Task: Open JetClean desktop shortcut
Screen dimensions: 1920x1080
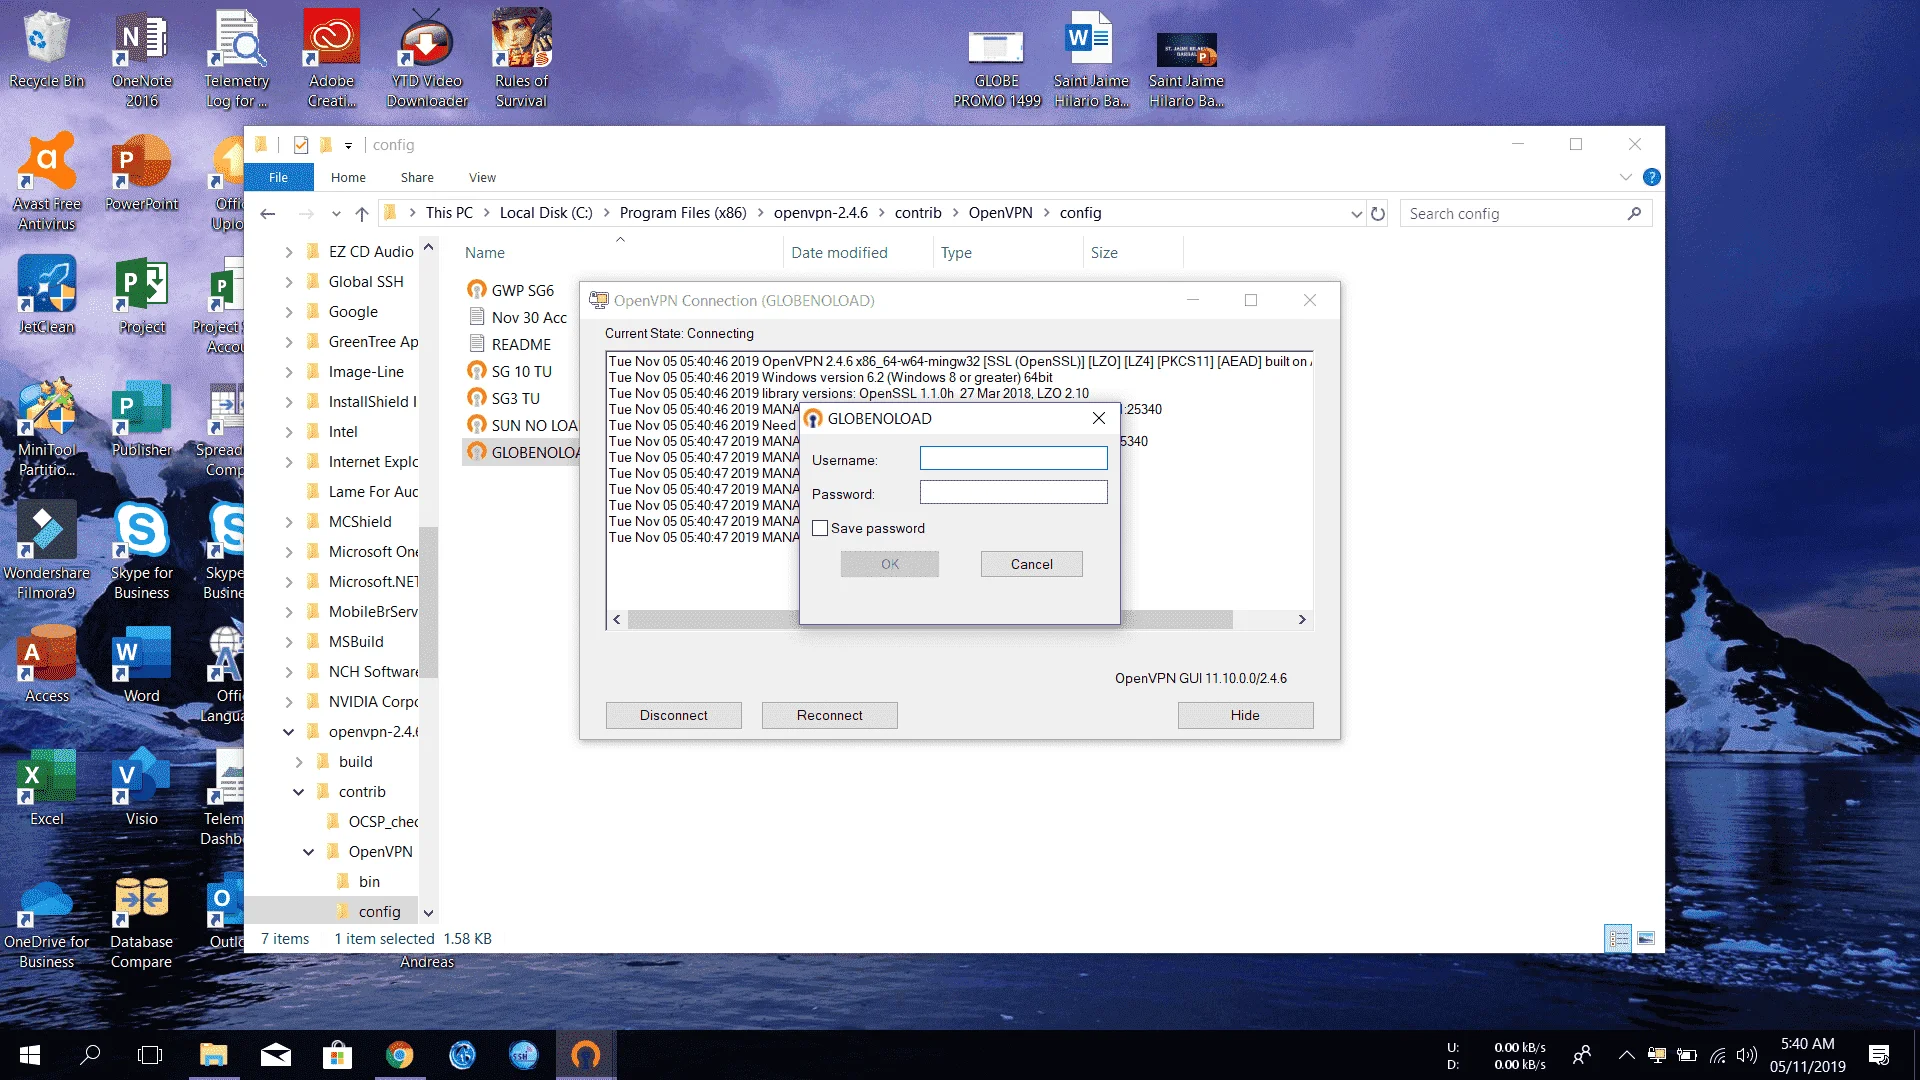Action: [46, 295]
